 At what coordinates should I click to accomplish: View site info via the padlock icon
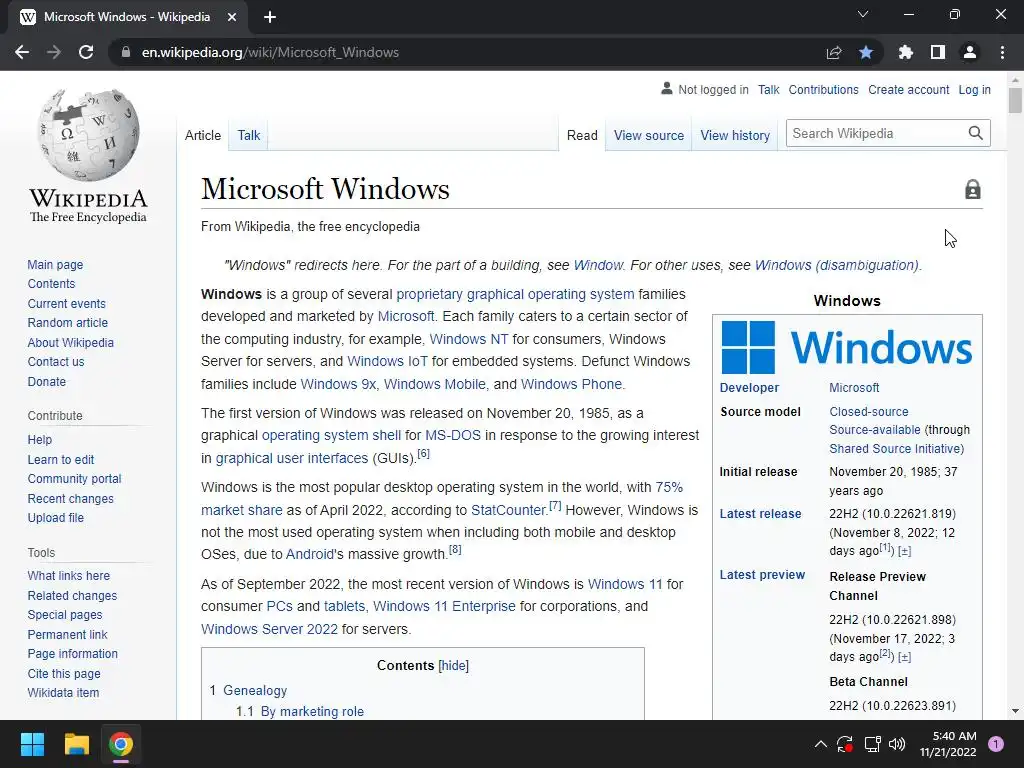click(x=125, y=52)
